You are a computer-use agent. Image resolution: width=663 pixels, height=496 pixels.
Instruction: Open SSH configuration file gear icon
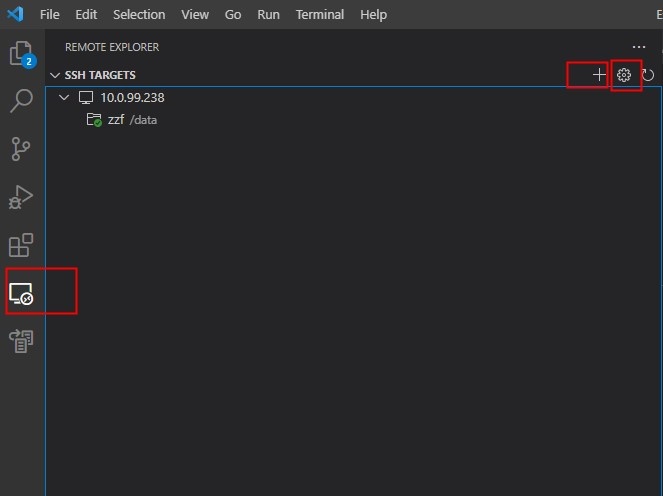coord(624,75)
